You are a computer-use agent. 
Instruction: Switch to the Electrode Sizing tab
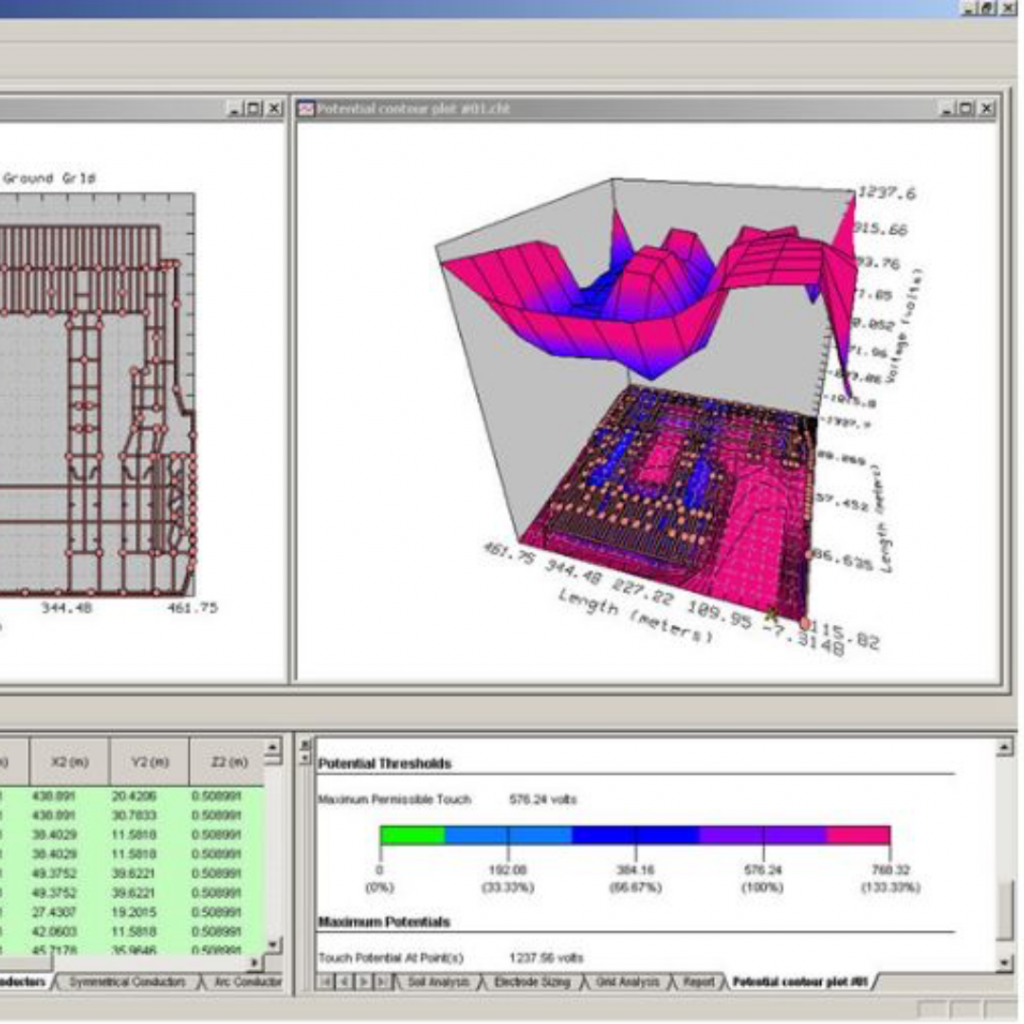click(x=531, y=982)
